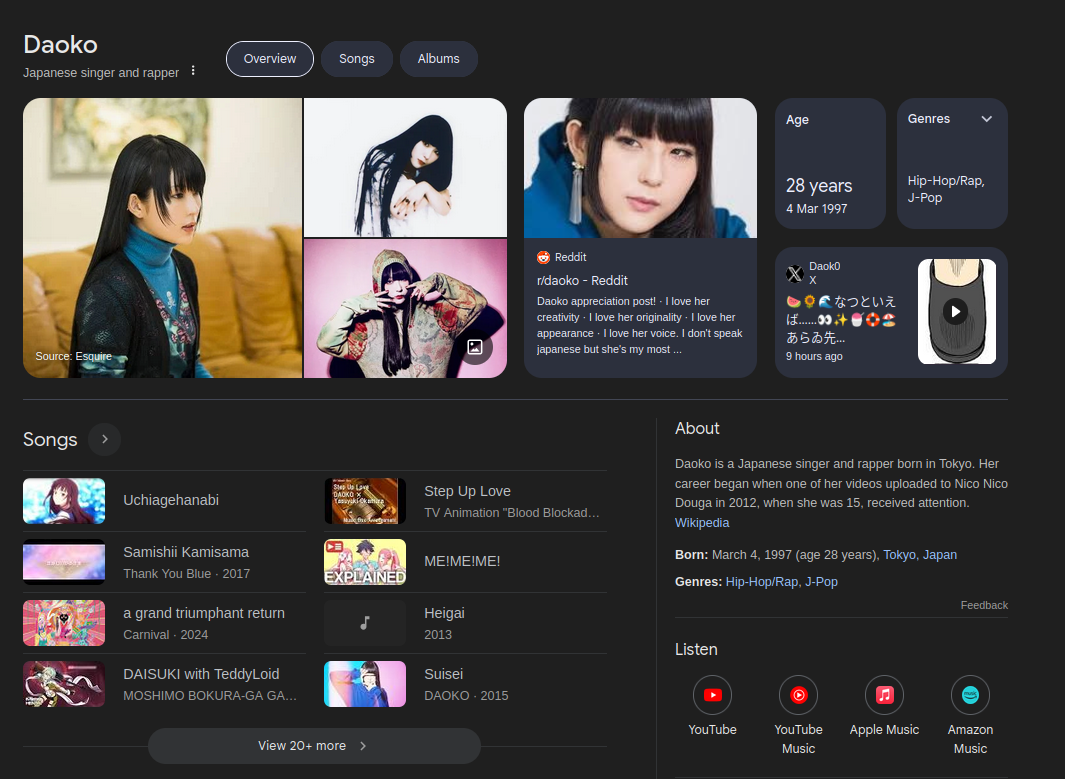The image size is (1065, 779).
Task: Click the Daoko appreciation post snippet text
Action: [639, 325]
